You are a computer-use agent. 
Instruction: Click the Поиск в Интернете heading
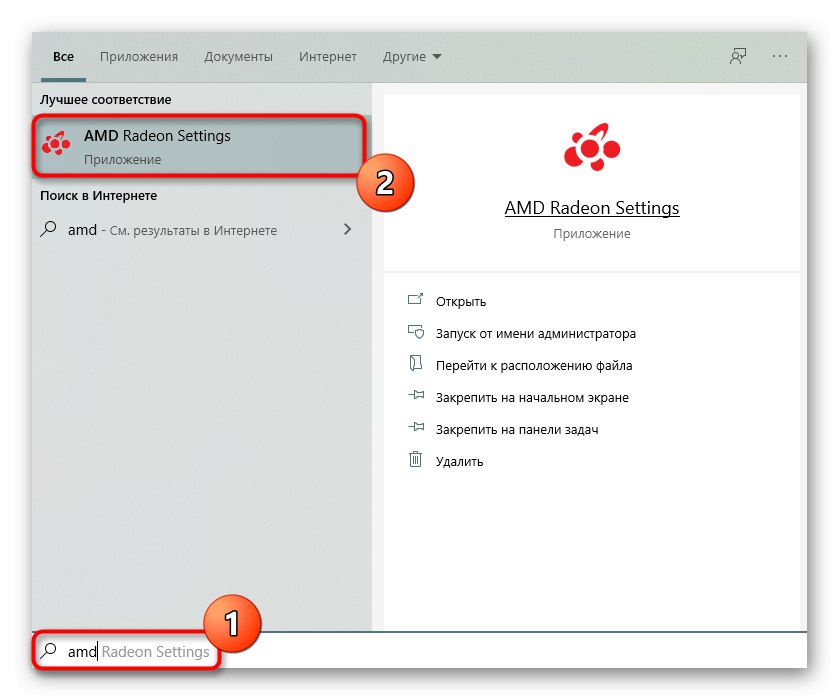98,196
